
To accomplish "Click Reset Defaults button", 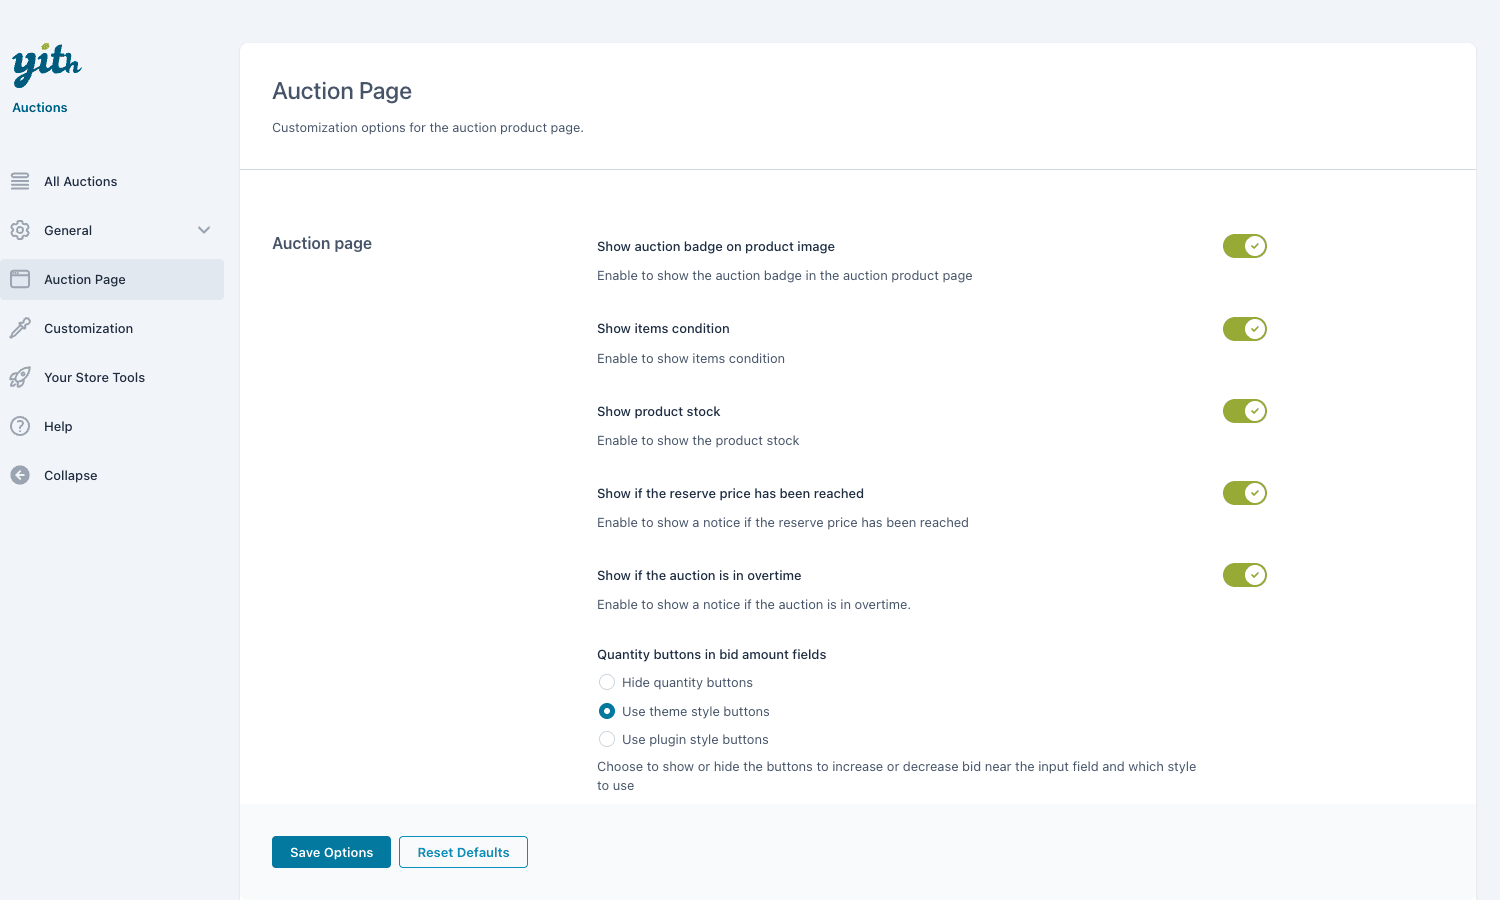I will 463,852.
